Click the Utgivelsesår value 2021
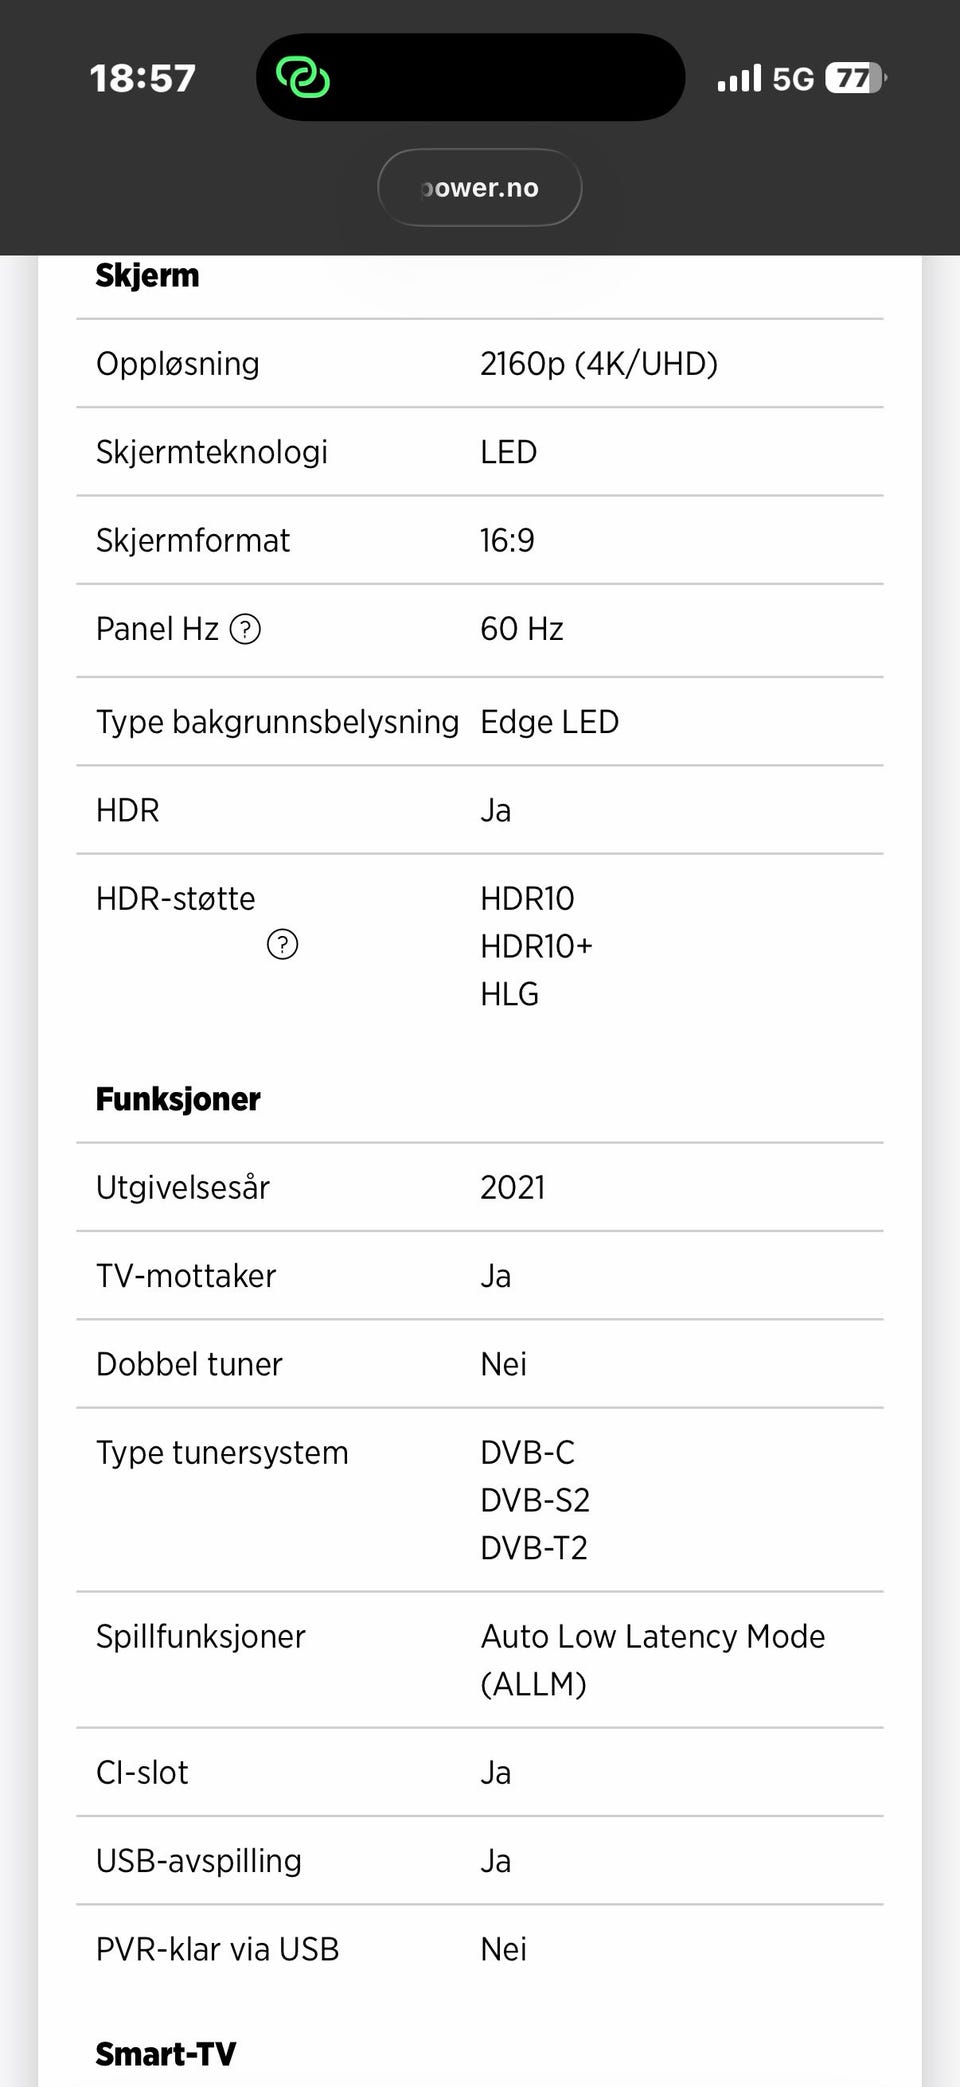The image size is (960, 2087). point(513,1188)
